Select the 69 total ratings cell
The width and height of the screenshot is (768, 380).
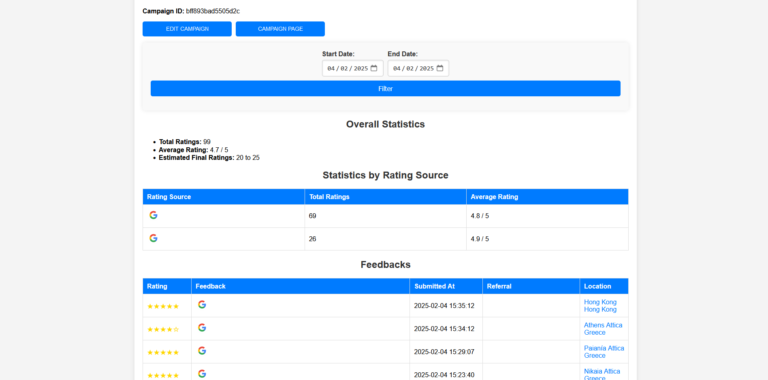pyautogui.click(x=385, y=216)
